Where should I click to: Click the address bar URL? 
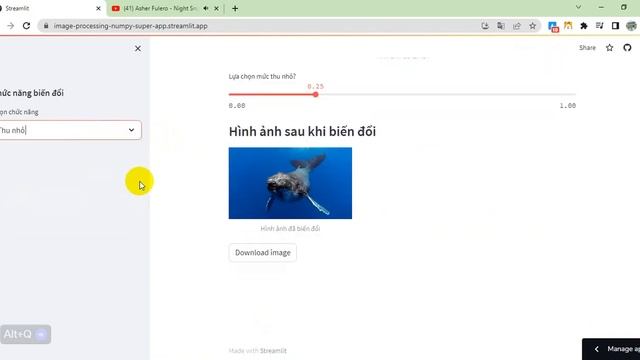pos(131,26)
